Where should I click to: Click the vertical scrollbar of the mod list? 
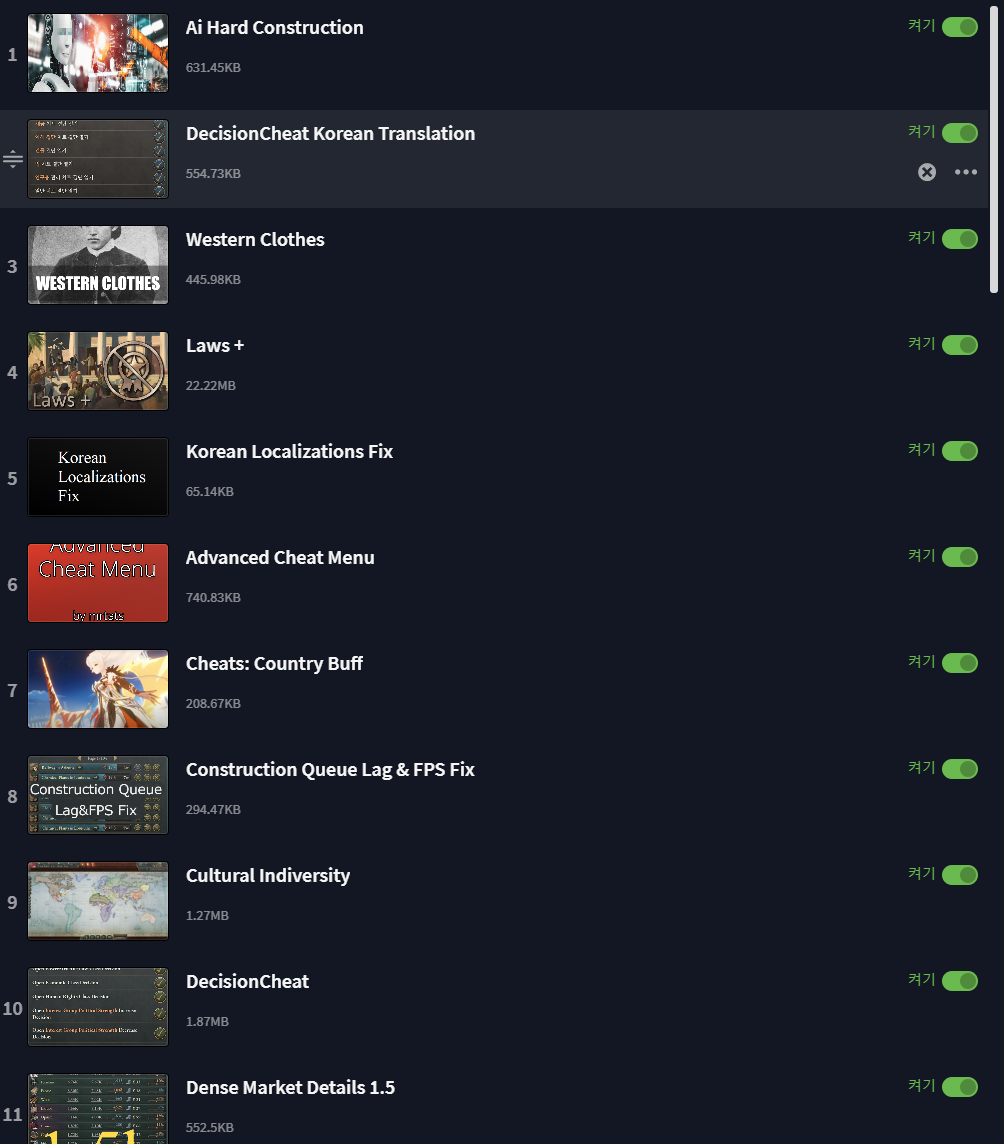coord(994,150)
